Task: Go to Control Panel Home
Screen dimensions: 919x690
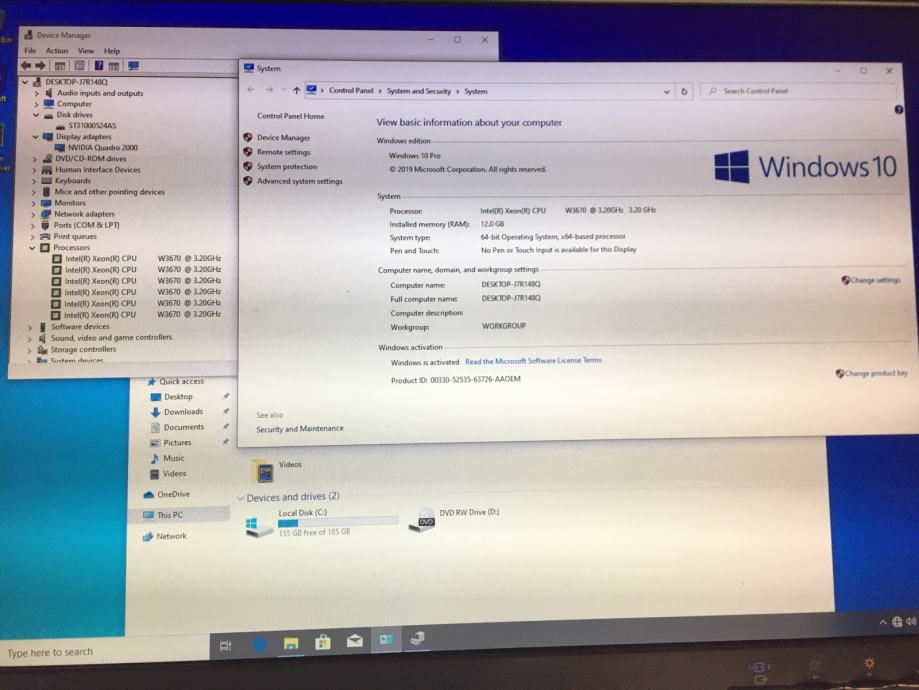Action: pyautogui.click(x=290, y=116)
